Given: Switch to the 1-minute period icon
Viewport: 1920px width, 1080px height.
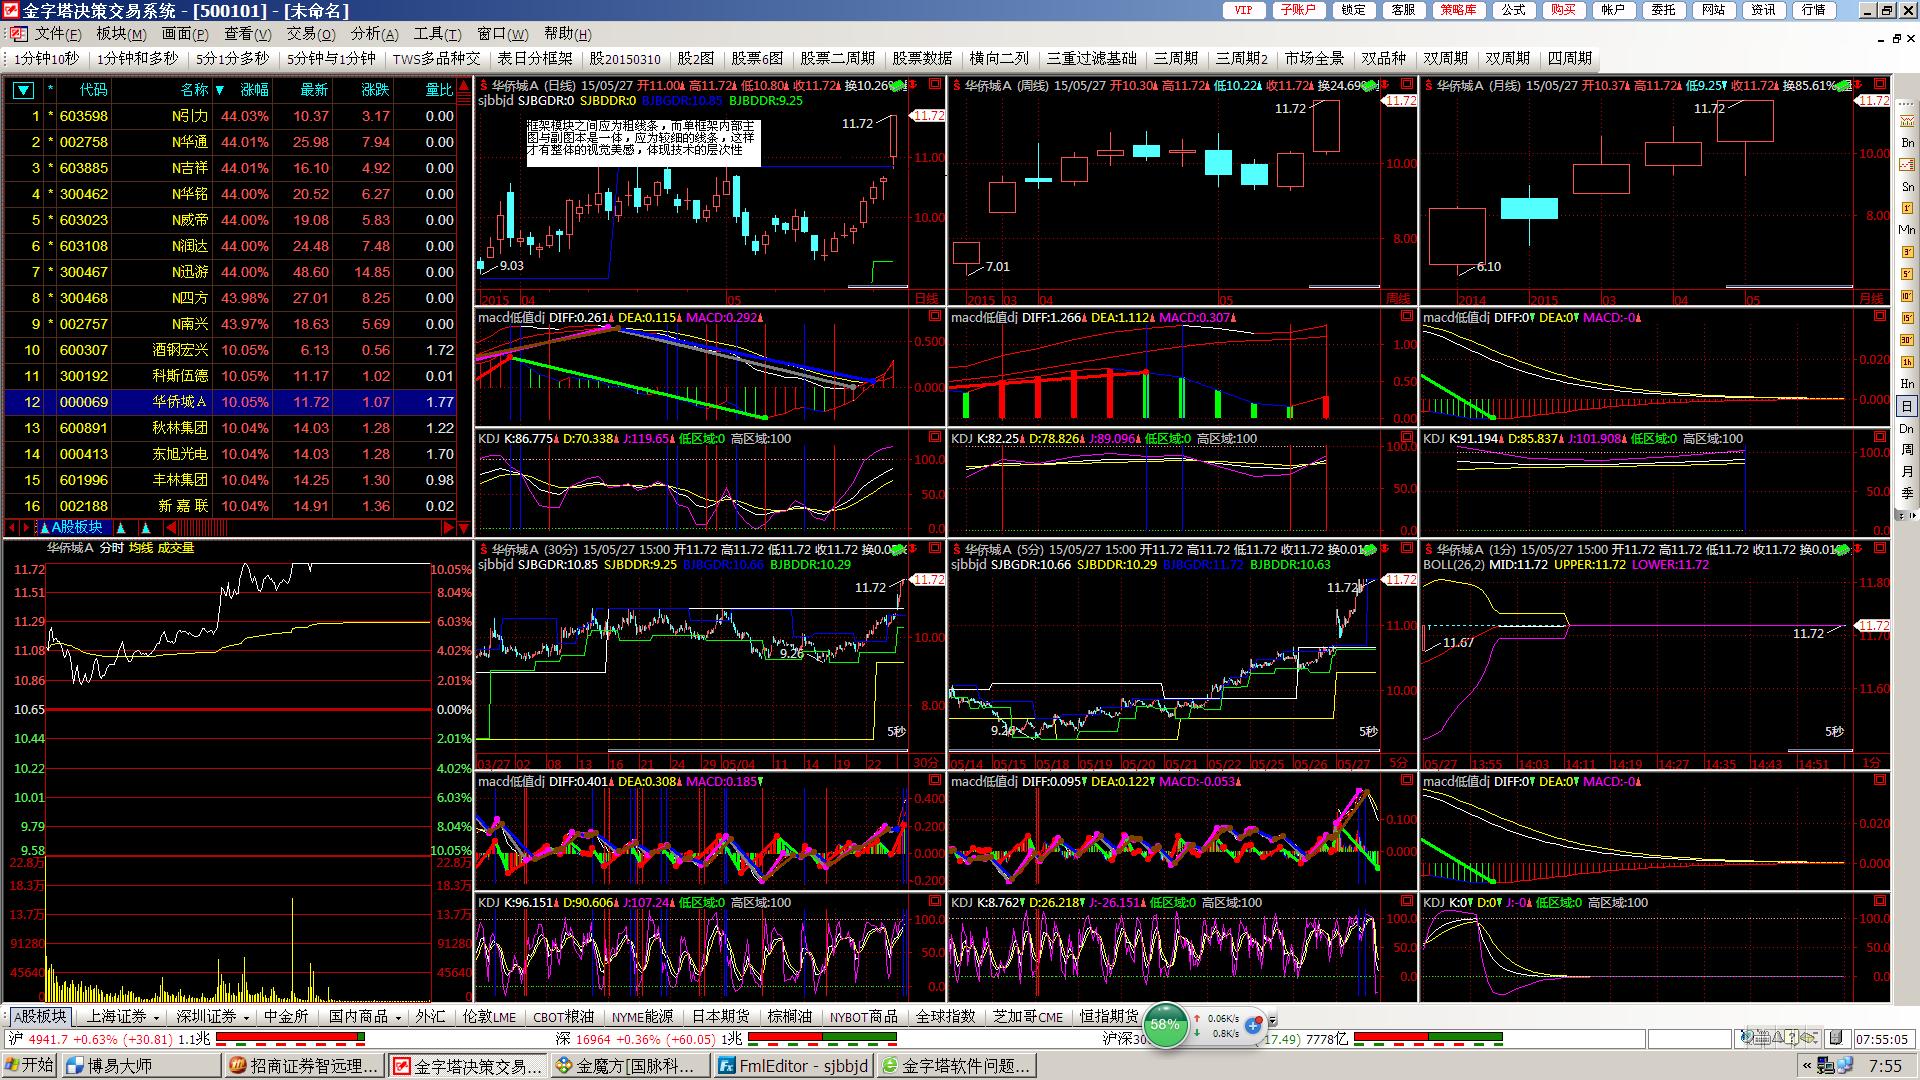Looking at the screenshot, I should click(x=1907, y=208).
